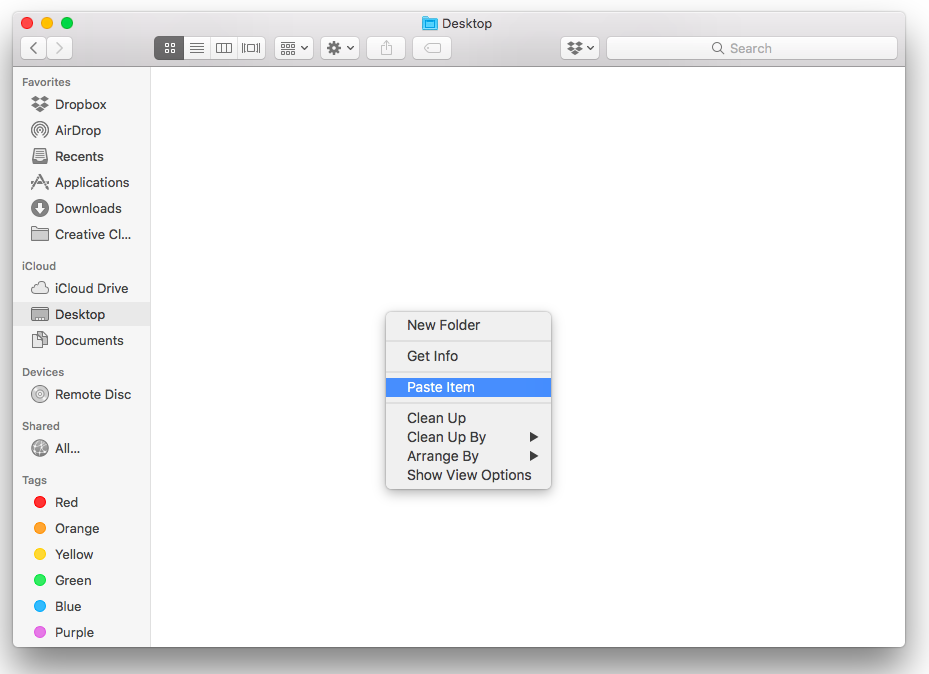Click the Search field
The height and width of the screenshot is (674, 929).
(752, 48)
